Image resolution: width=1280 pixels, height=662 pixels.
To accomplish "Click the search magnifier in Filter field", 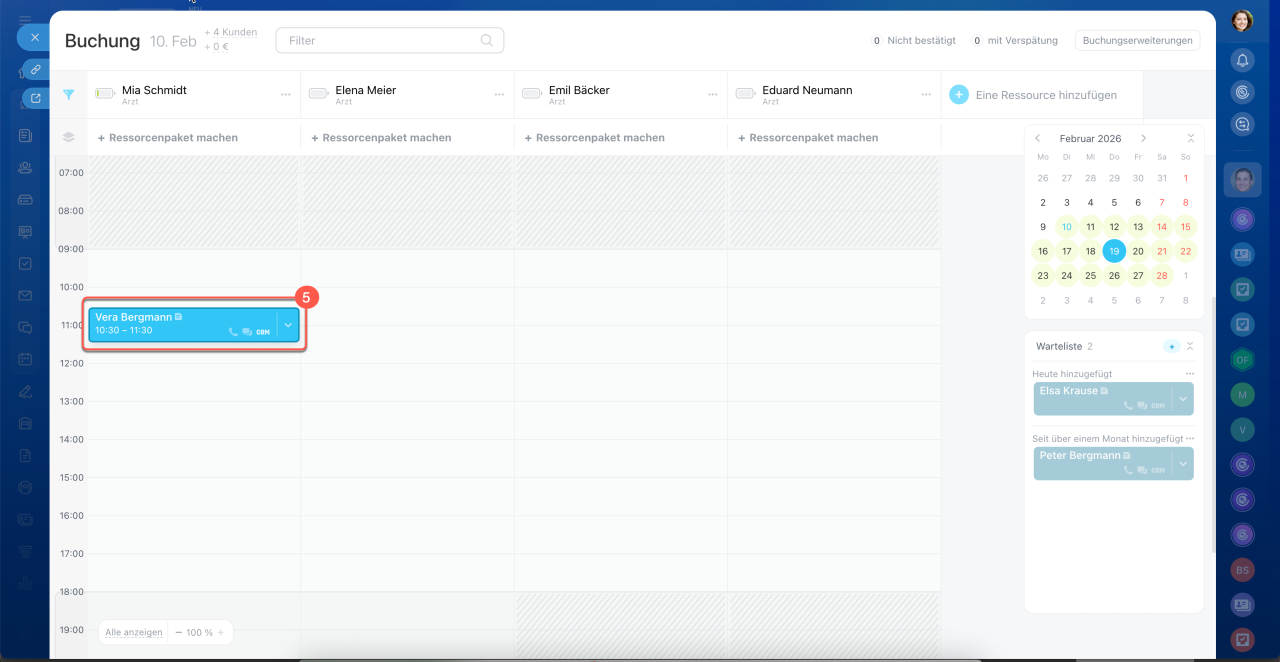I will (487, 40).
